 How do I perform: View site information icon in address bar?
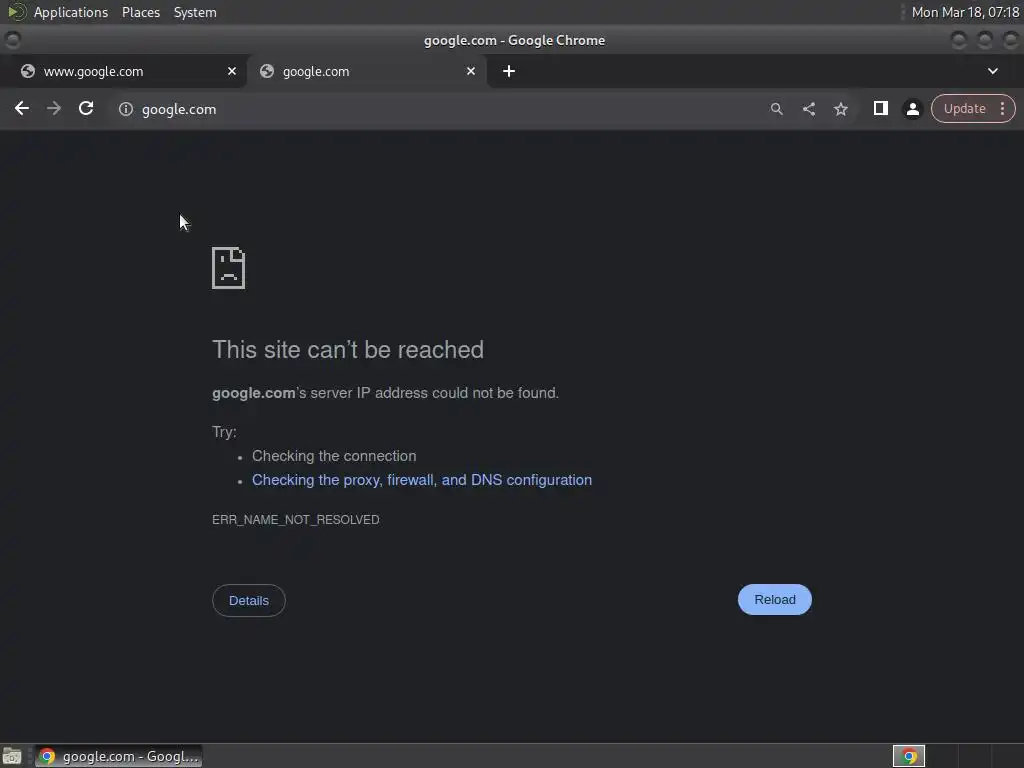point(126,109)
